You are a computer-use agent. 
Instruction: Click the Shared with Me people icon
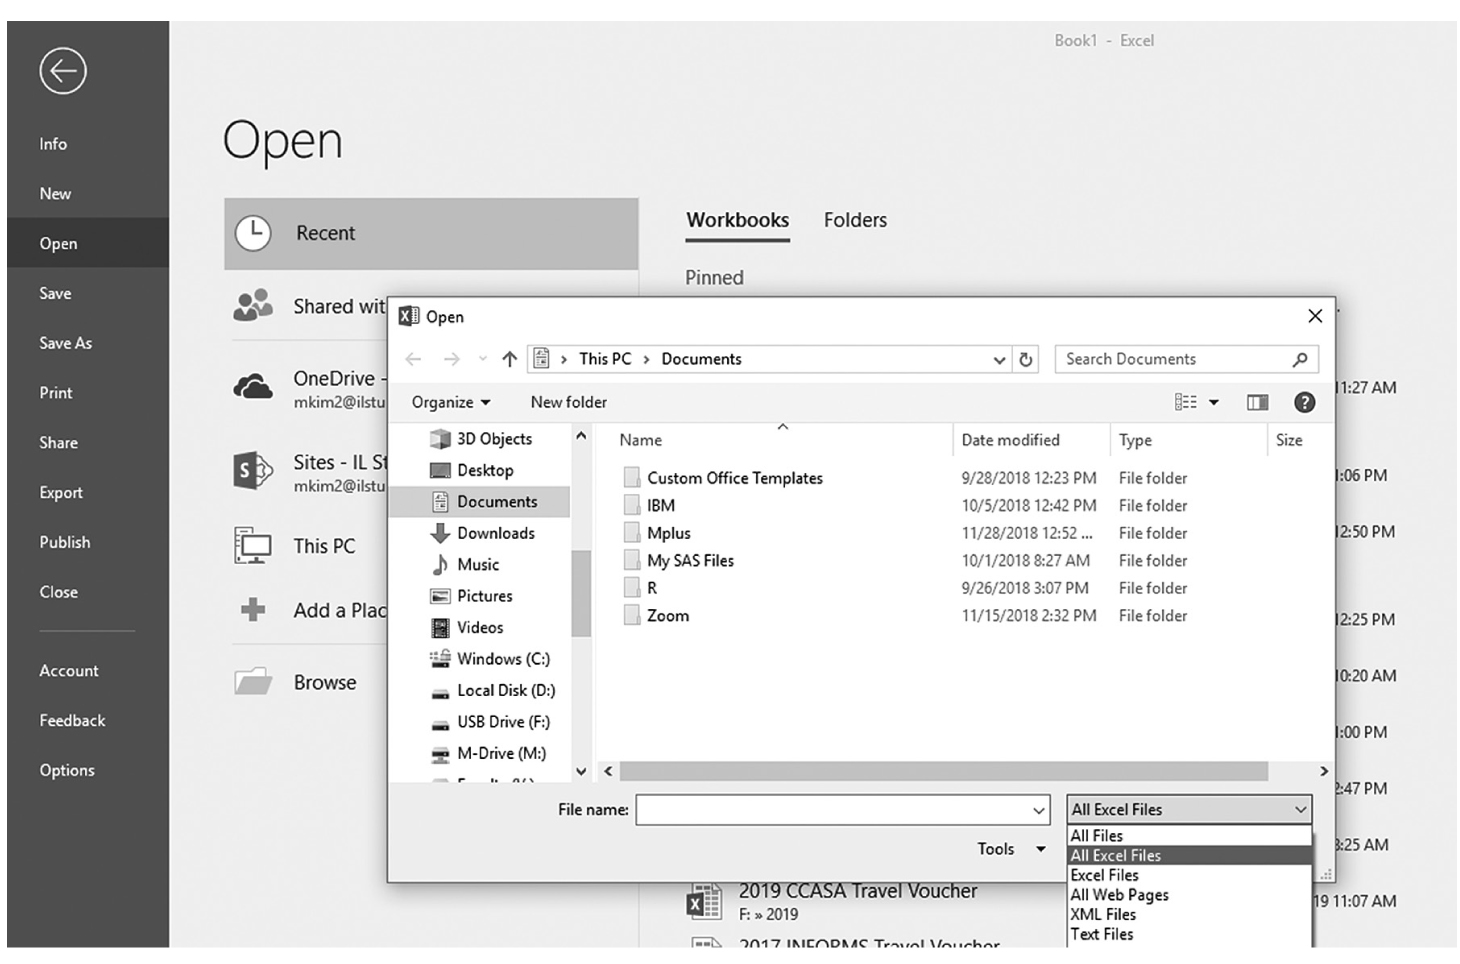253,305
